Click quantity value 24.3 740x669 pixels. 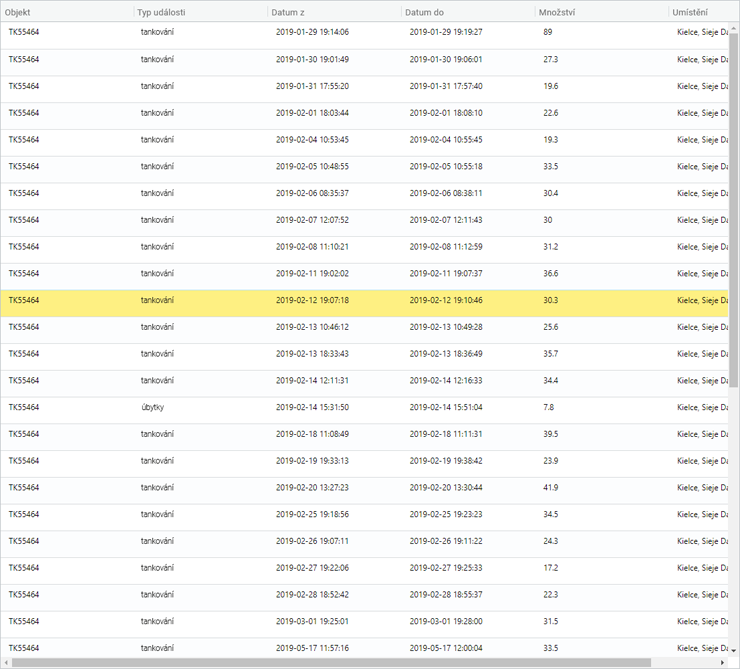(x=550, y=541)
